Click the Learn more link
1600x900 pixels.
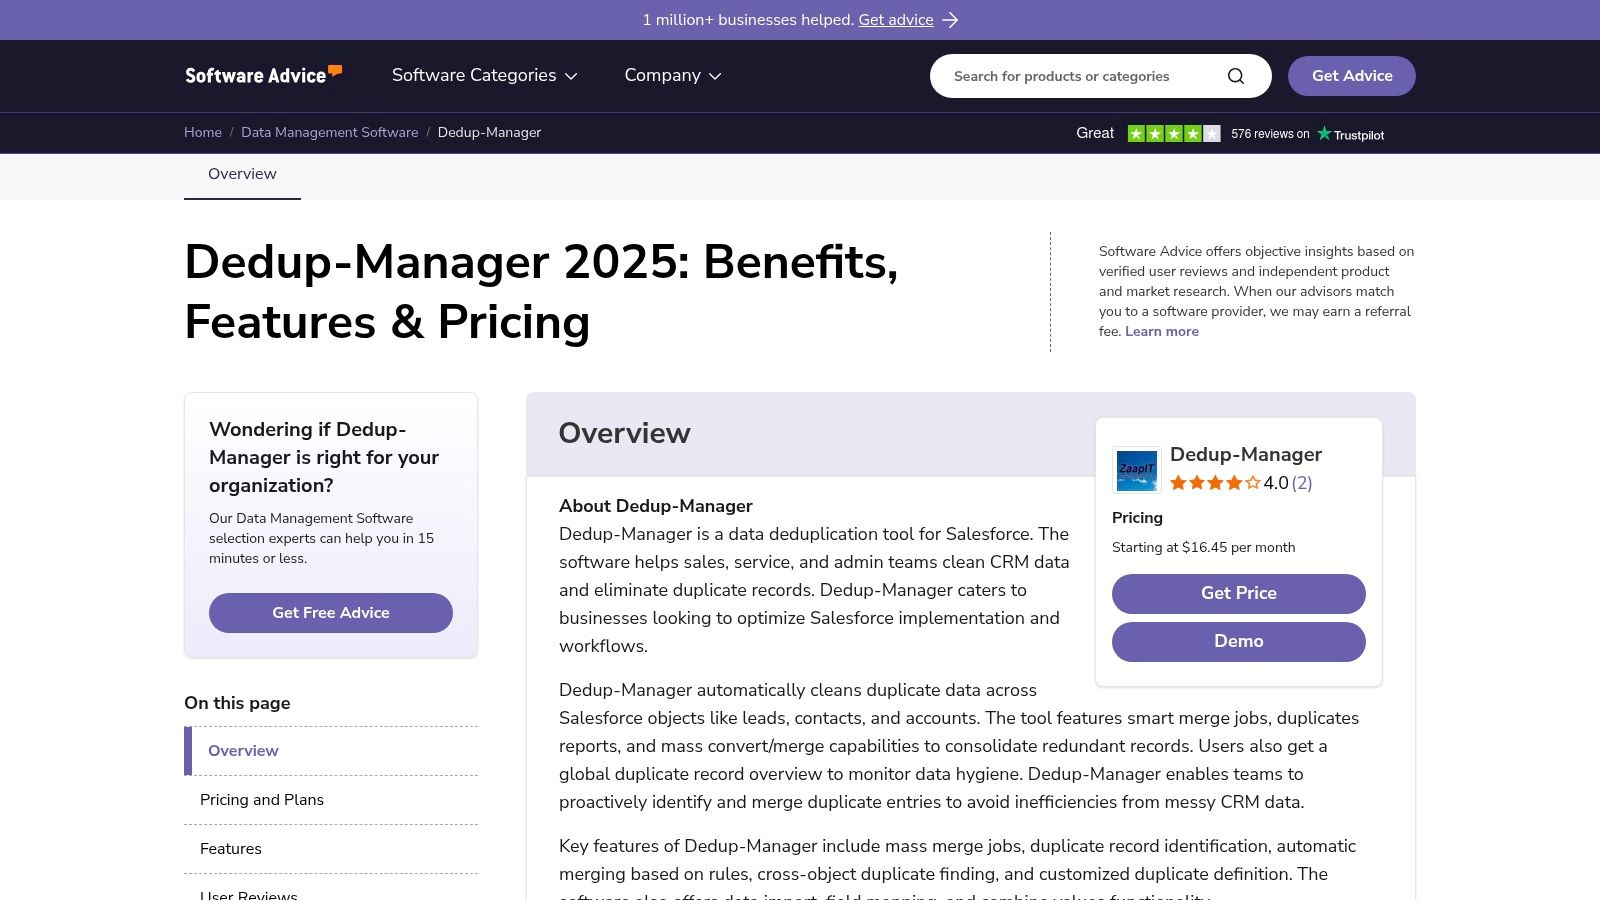(x=1162, y=331)
